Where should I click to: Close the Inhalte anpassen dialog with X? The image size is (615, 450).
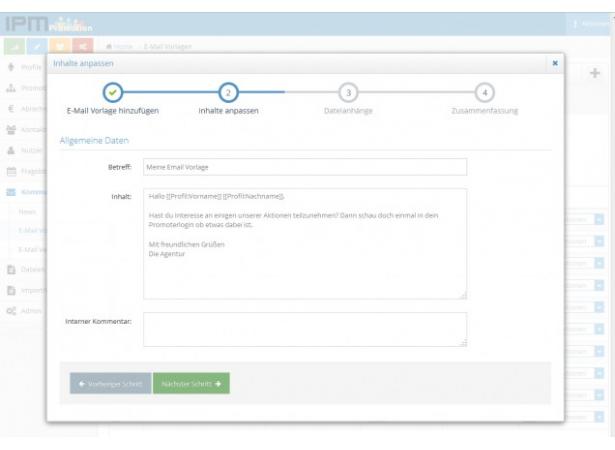(x=556, y=62)
